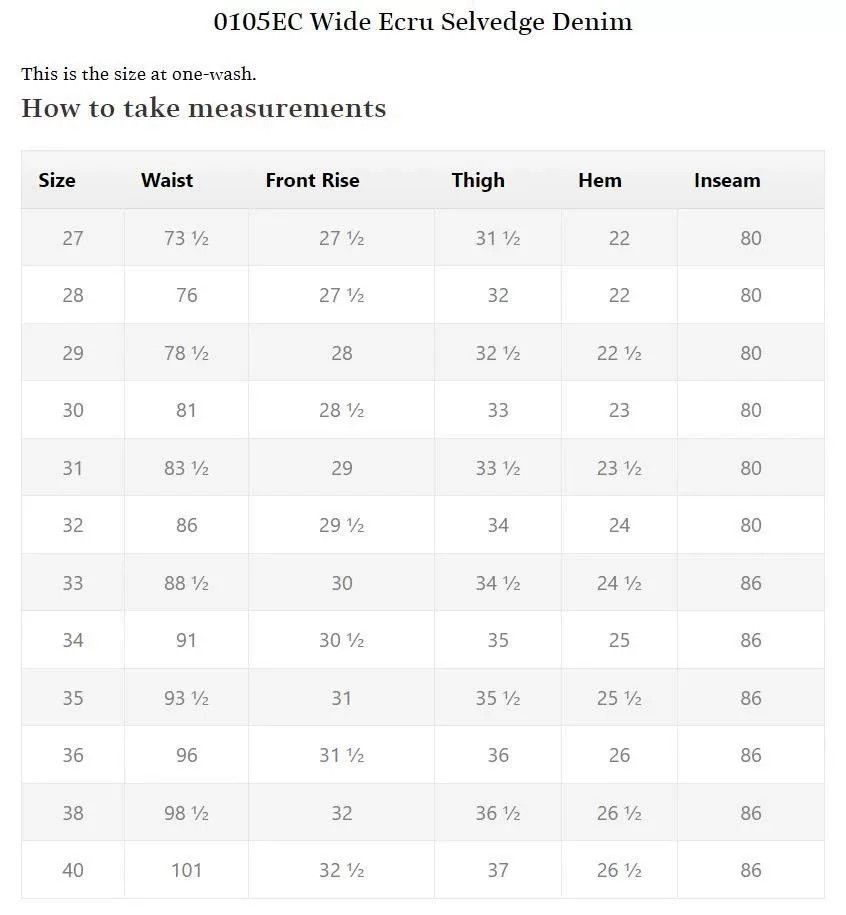Click waist value 73 ½ for size 27
This screenshot has width=846, height=915.
[x=187, y=238]
